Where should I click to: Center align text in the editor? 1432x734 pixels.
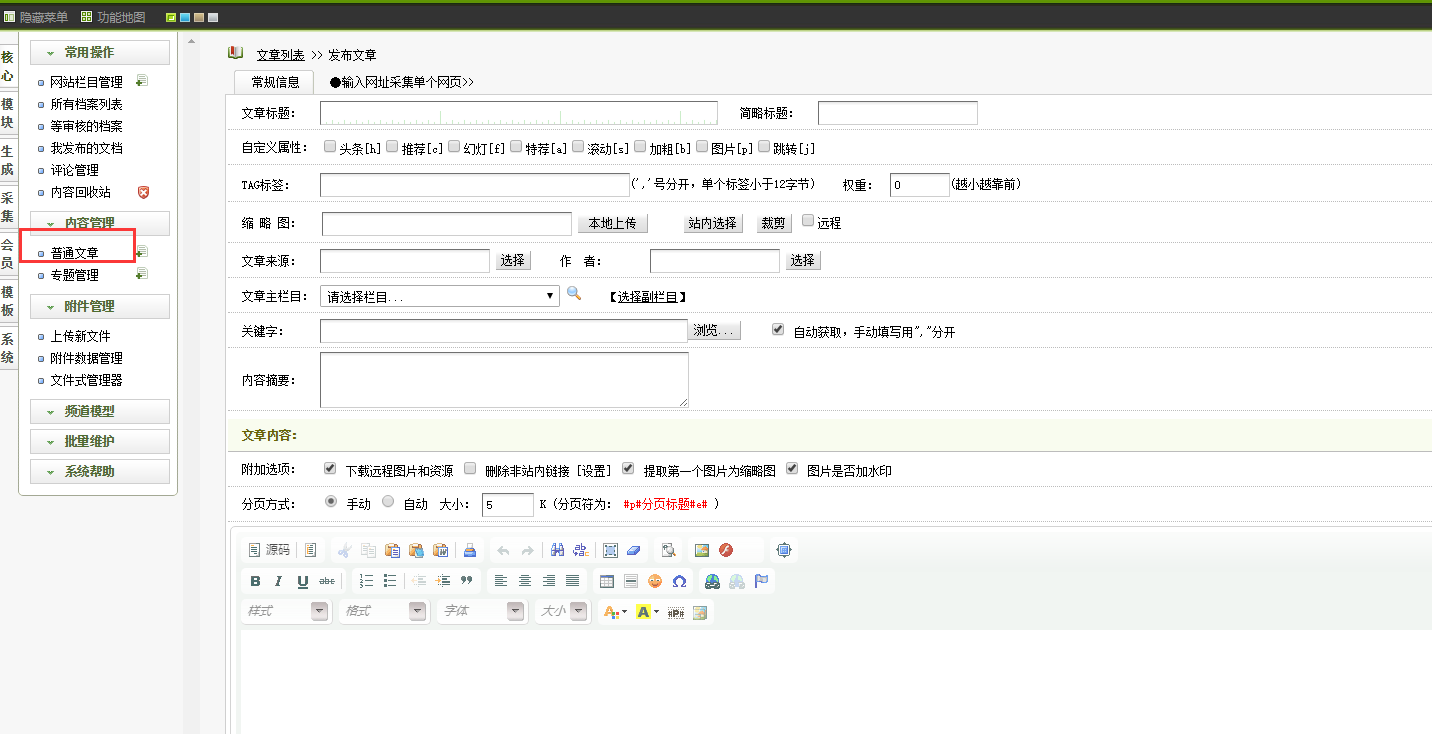pos(524,581)
